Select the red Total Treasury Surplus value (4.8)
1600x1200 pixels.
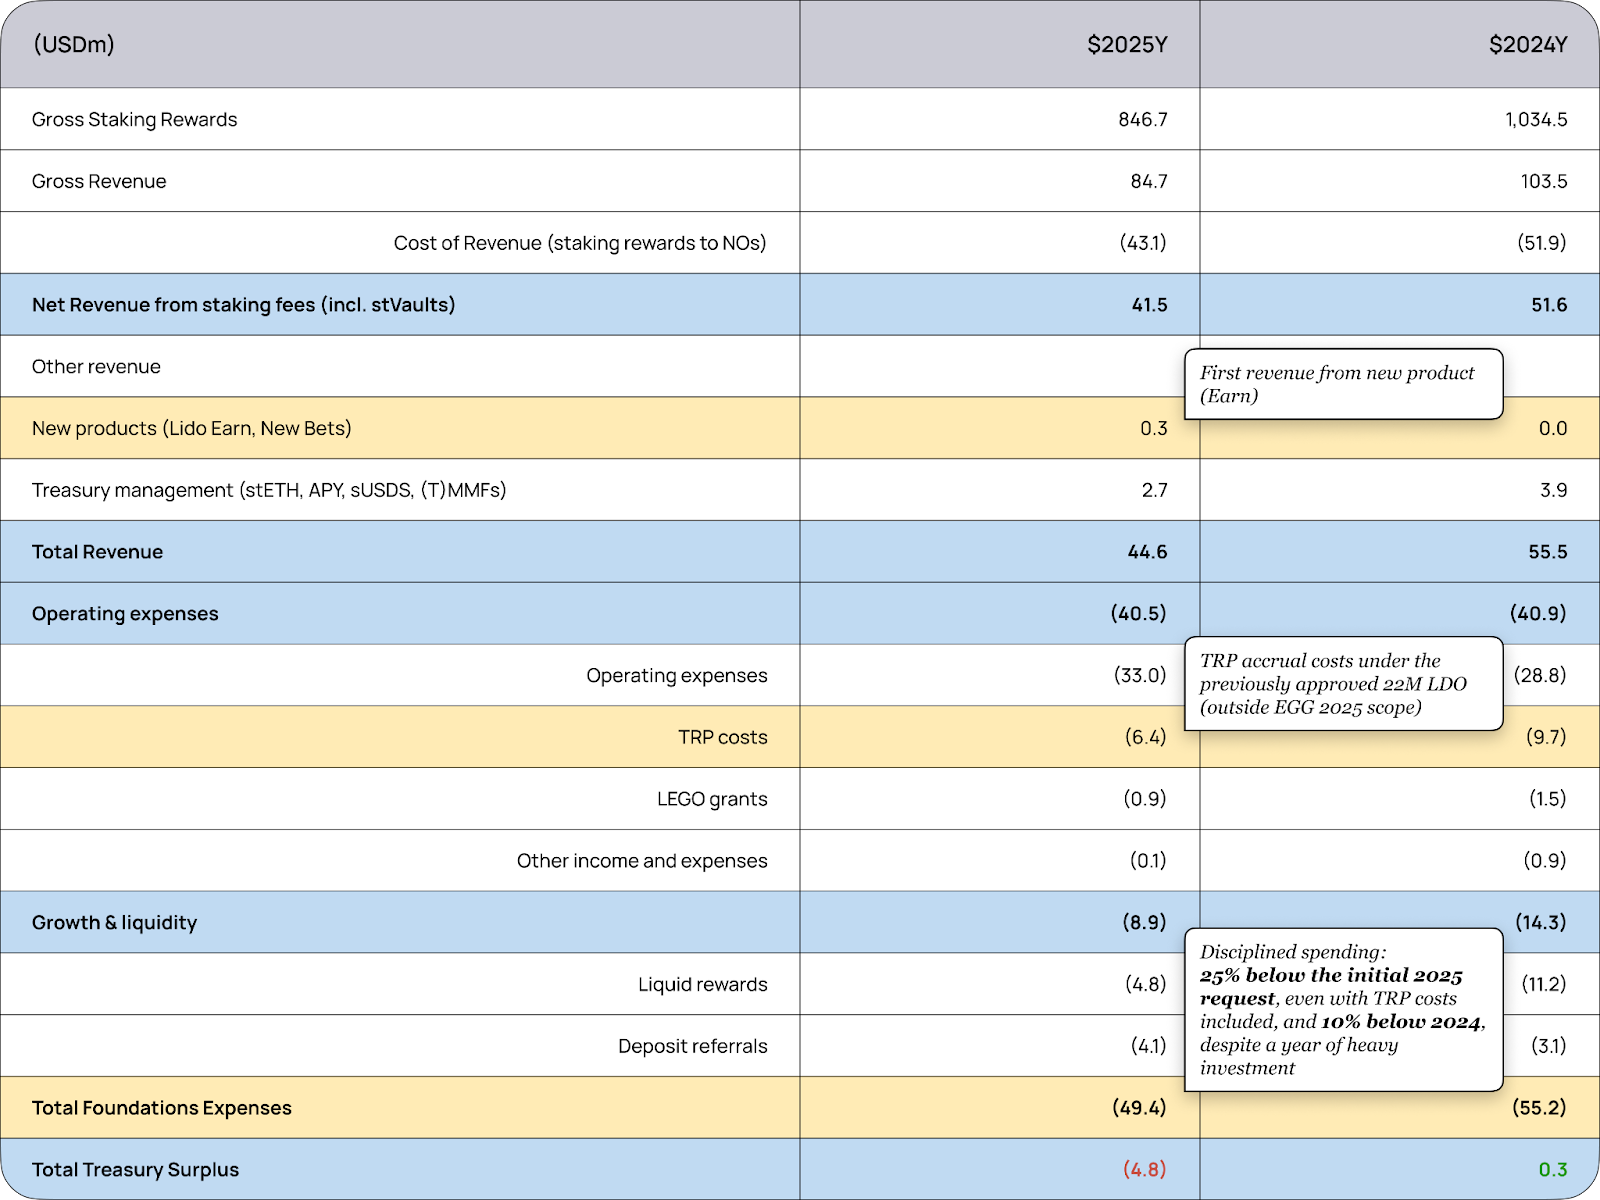pos(1144,1170)
